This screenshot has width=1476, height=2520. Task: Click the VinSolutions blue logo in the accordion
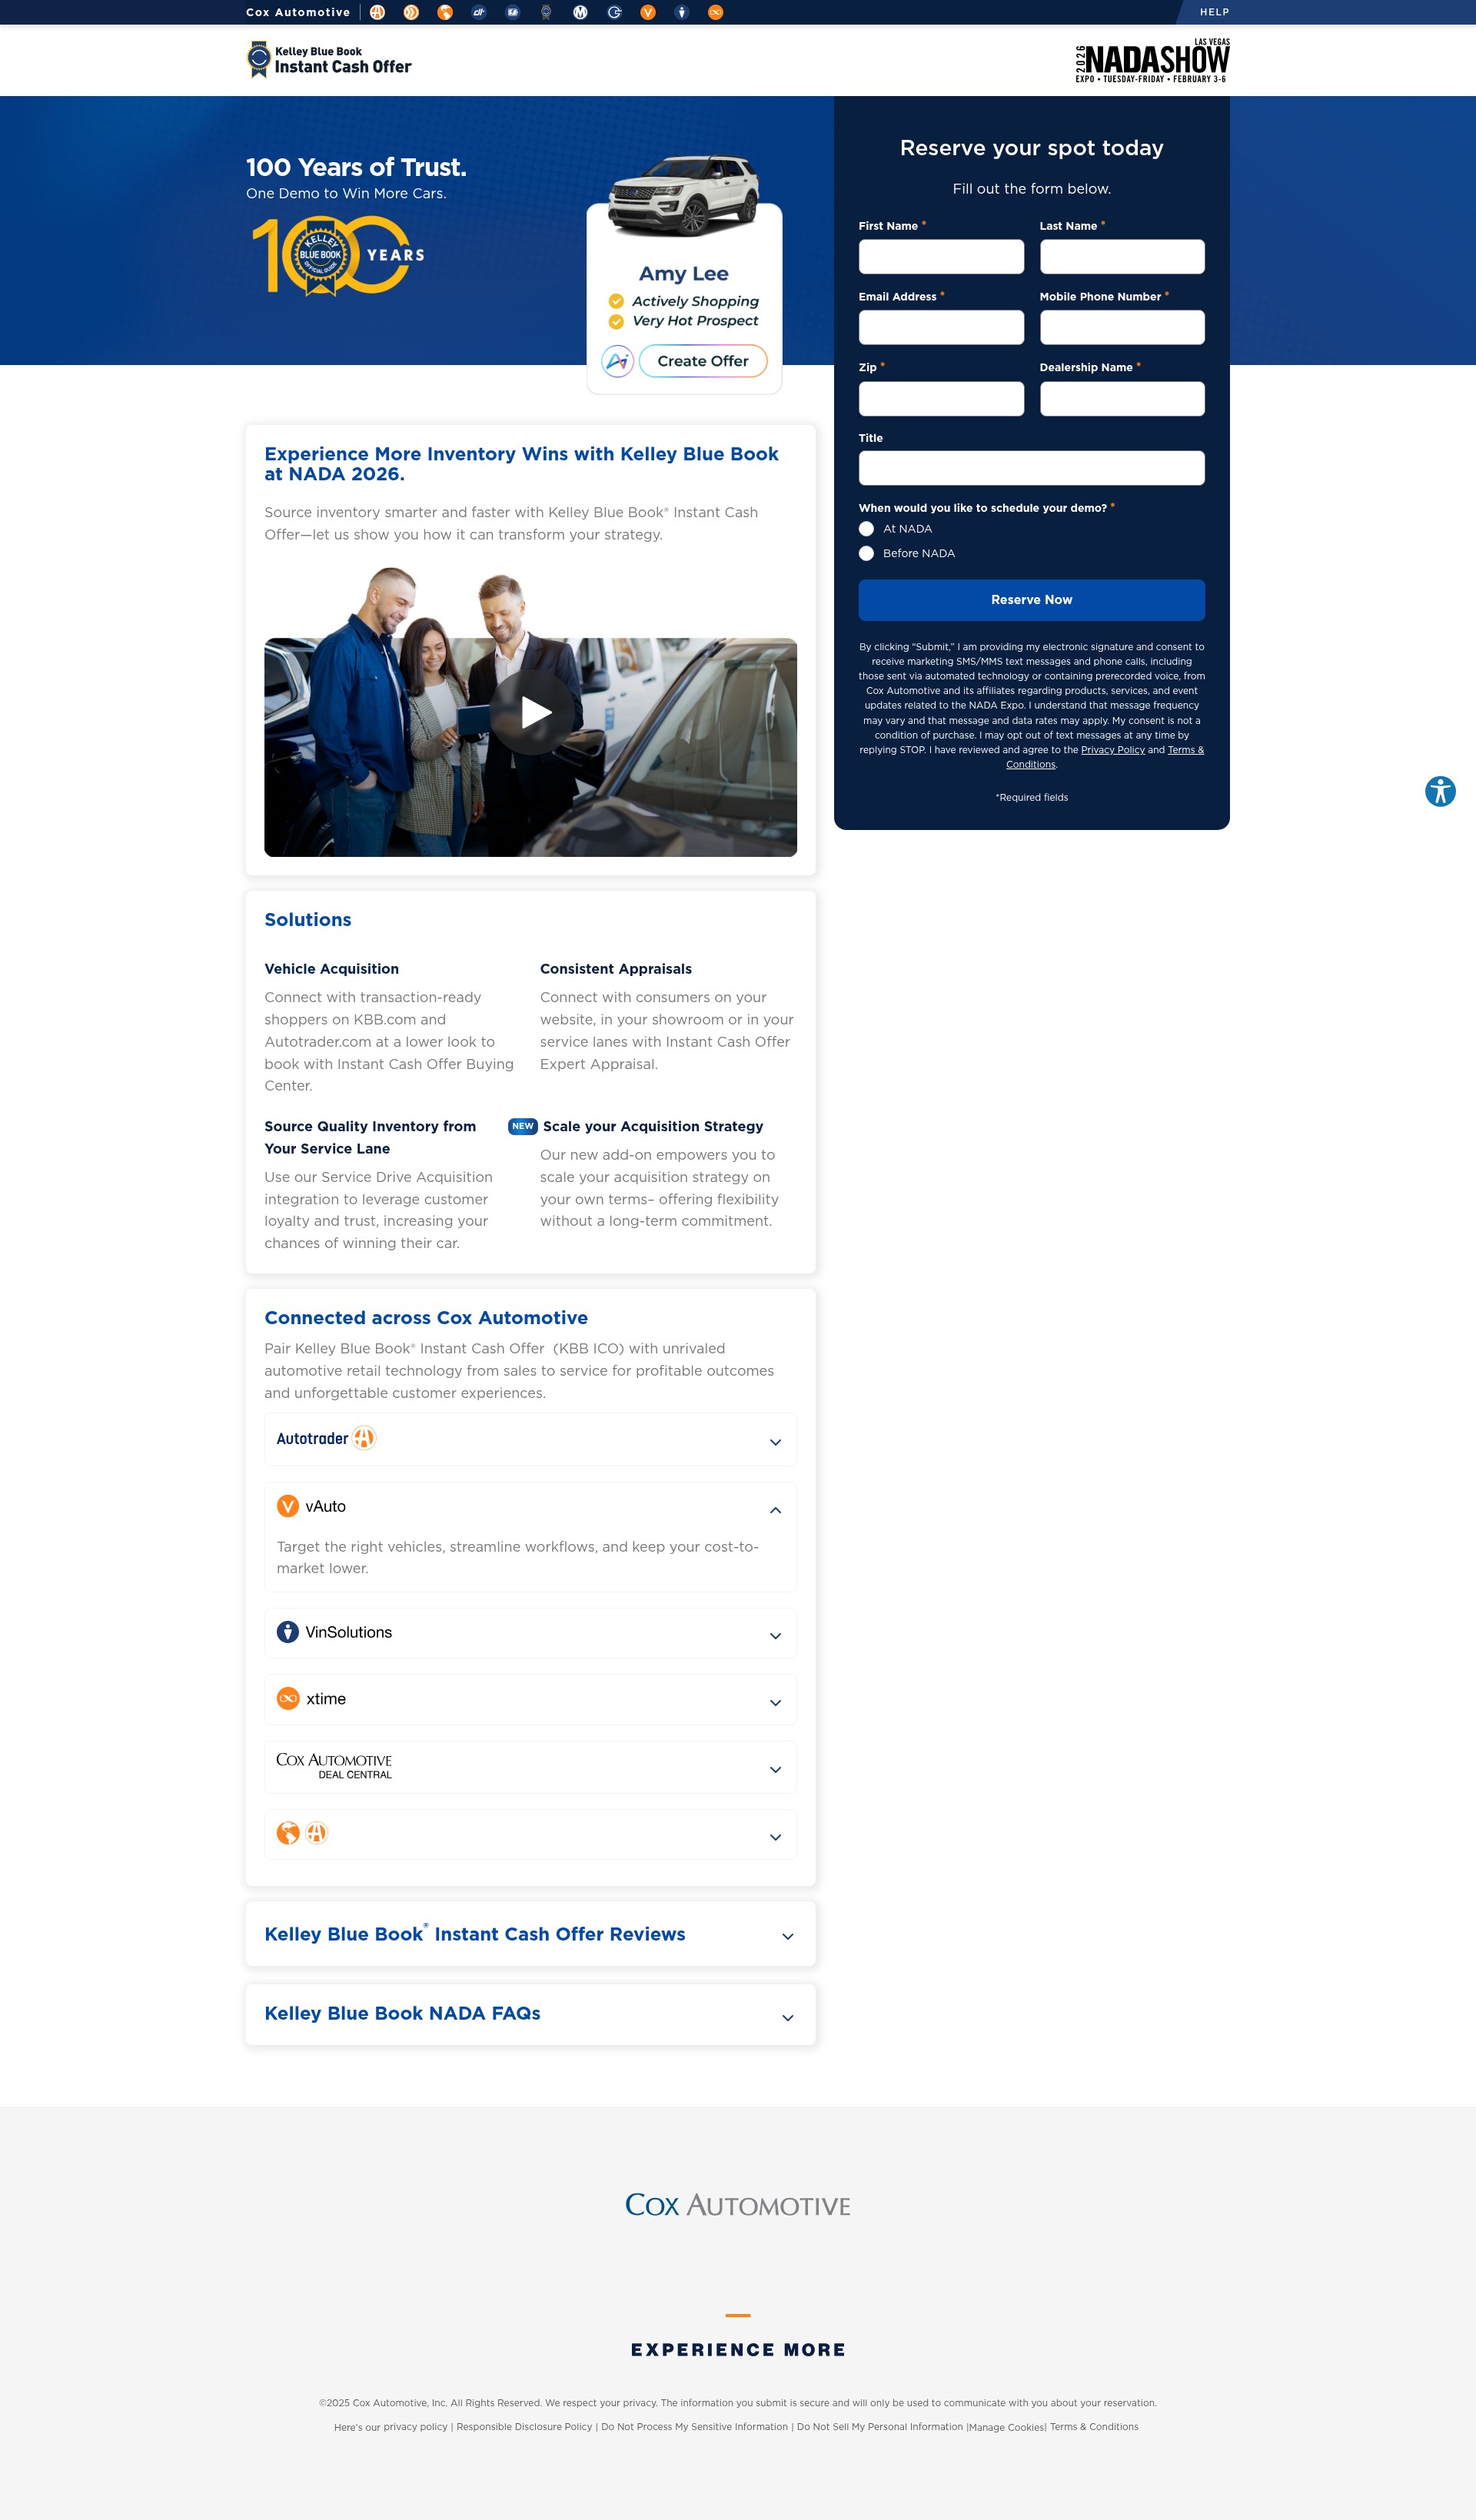coord(288,1631)
